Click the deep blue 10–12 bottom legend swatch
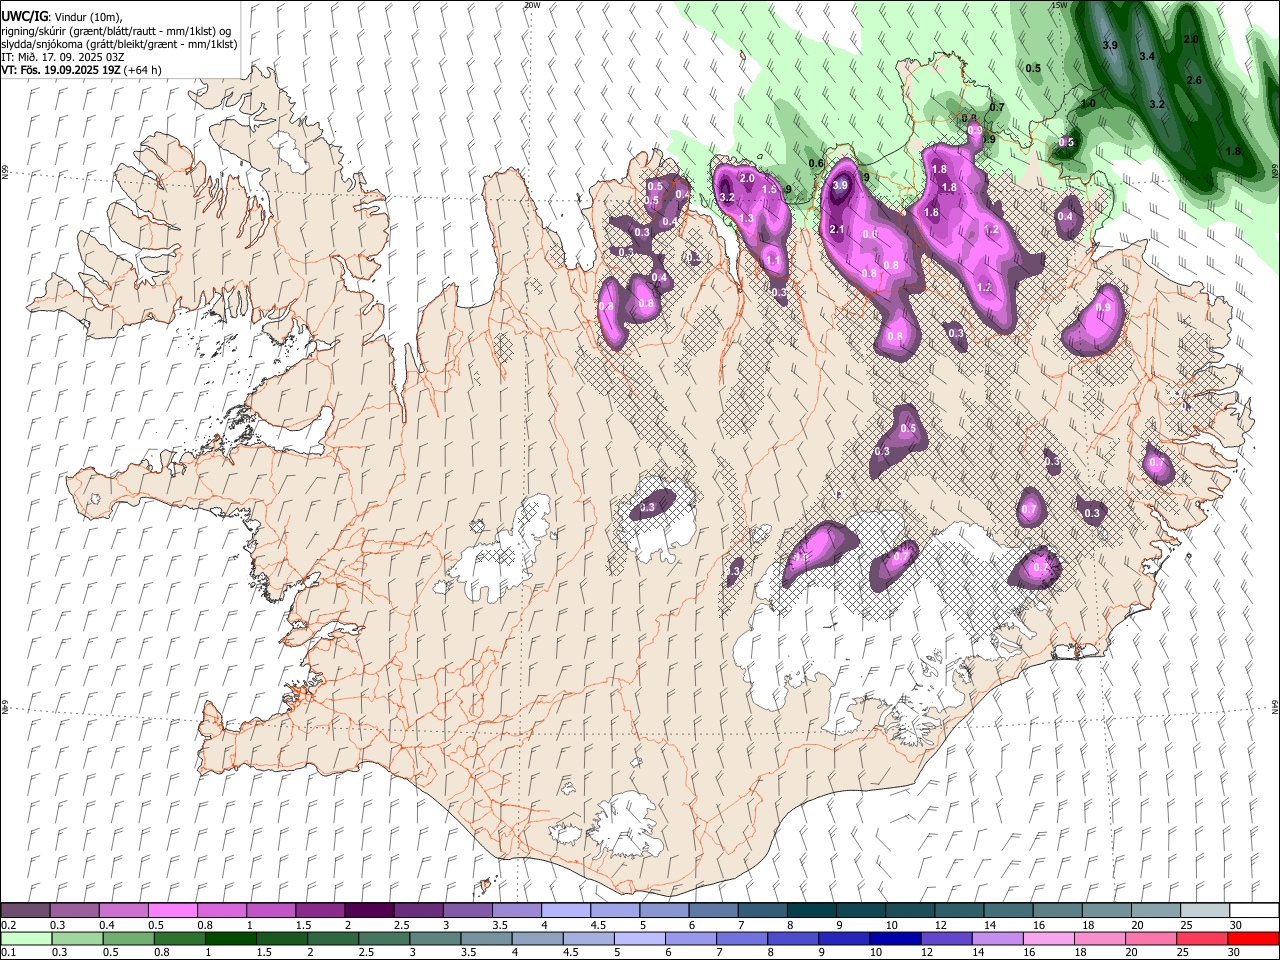1280x960 pixels. coord(894,939)
